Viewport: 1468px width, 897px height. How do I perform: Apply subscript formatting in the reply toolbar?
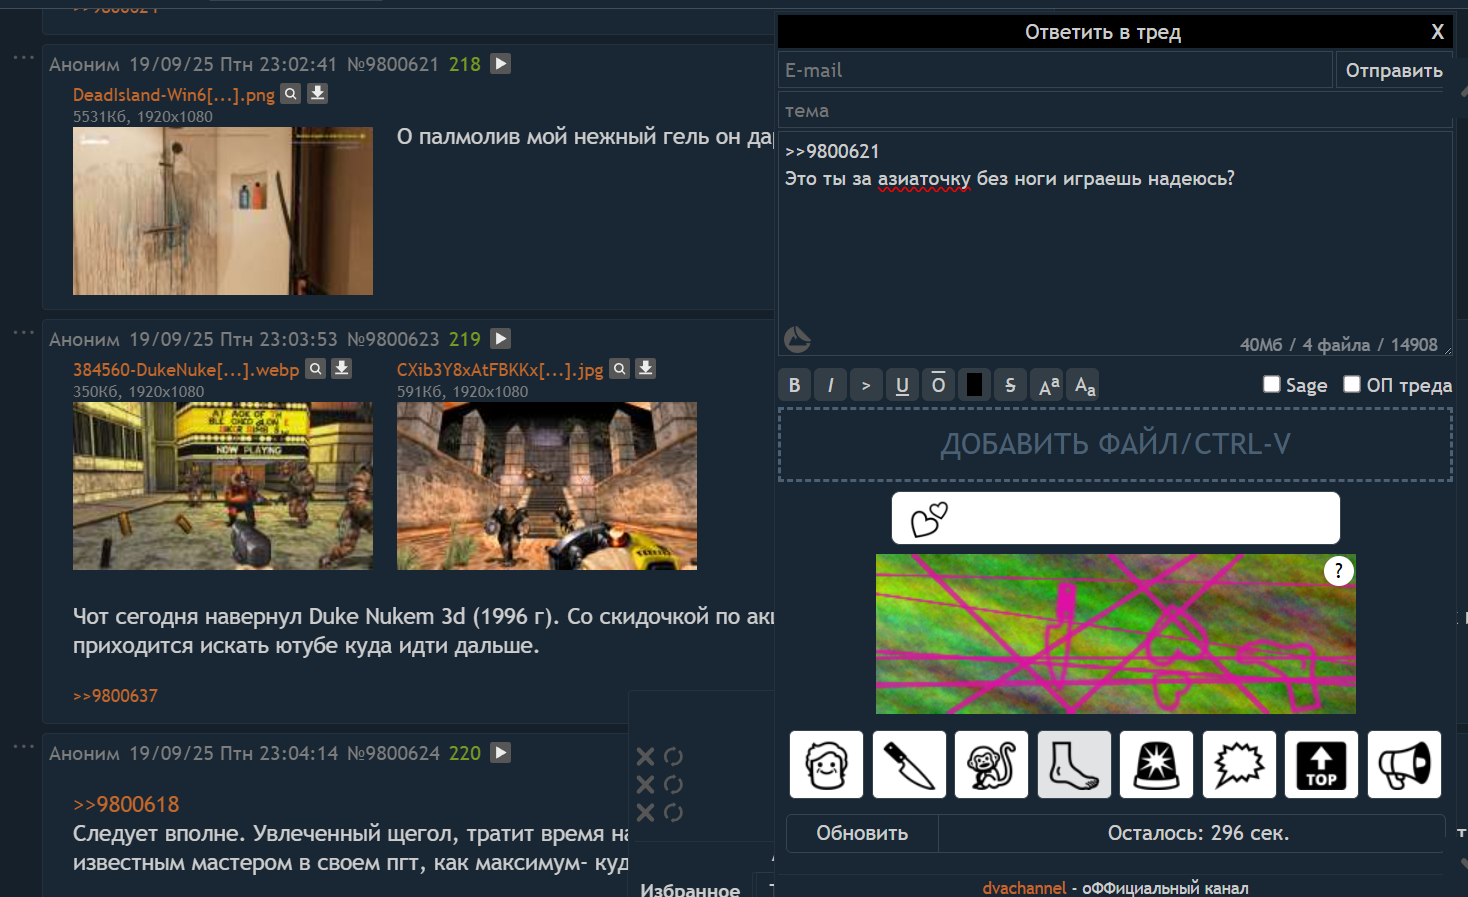[1085, 385]
